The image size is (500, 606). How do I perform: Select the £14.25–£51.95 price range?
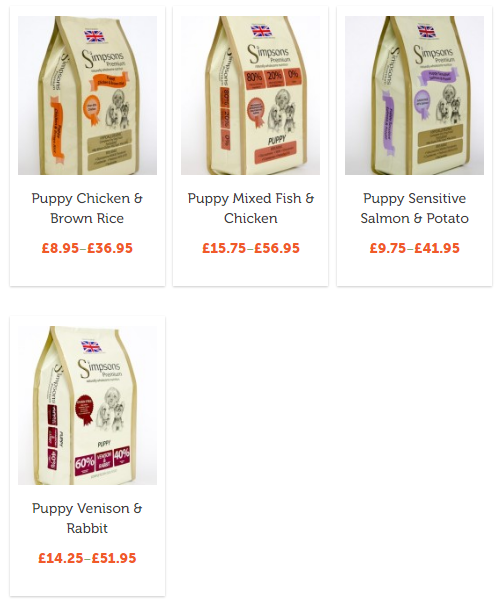pos(87,558)
